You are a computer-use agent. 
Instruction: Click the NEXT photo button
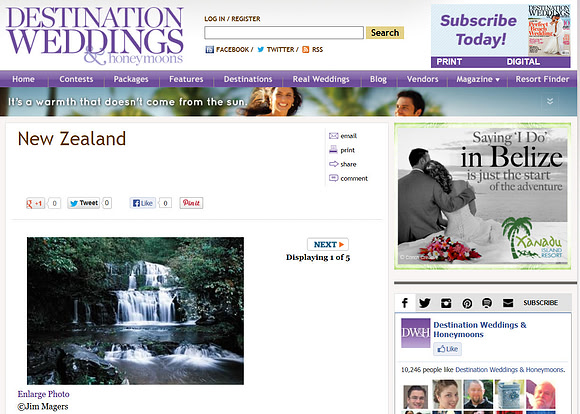328,244
